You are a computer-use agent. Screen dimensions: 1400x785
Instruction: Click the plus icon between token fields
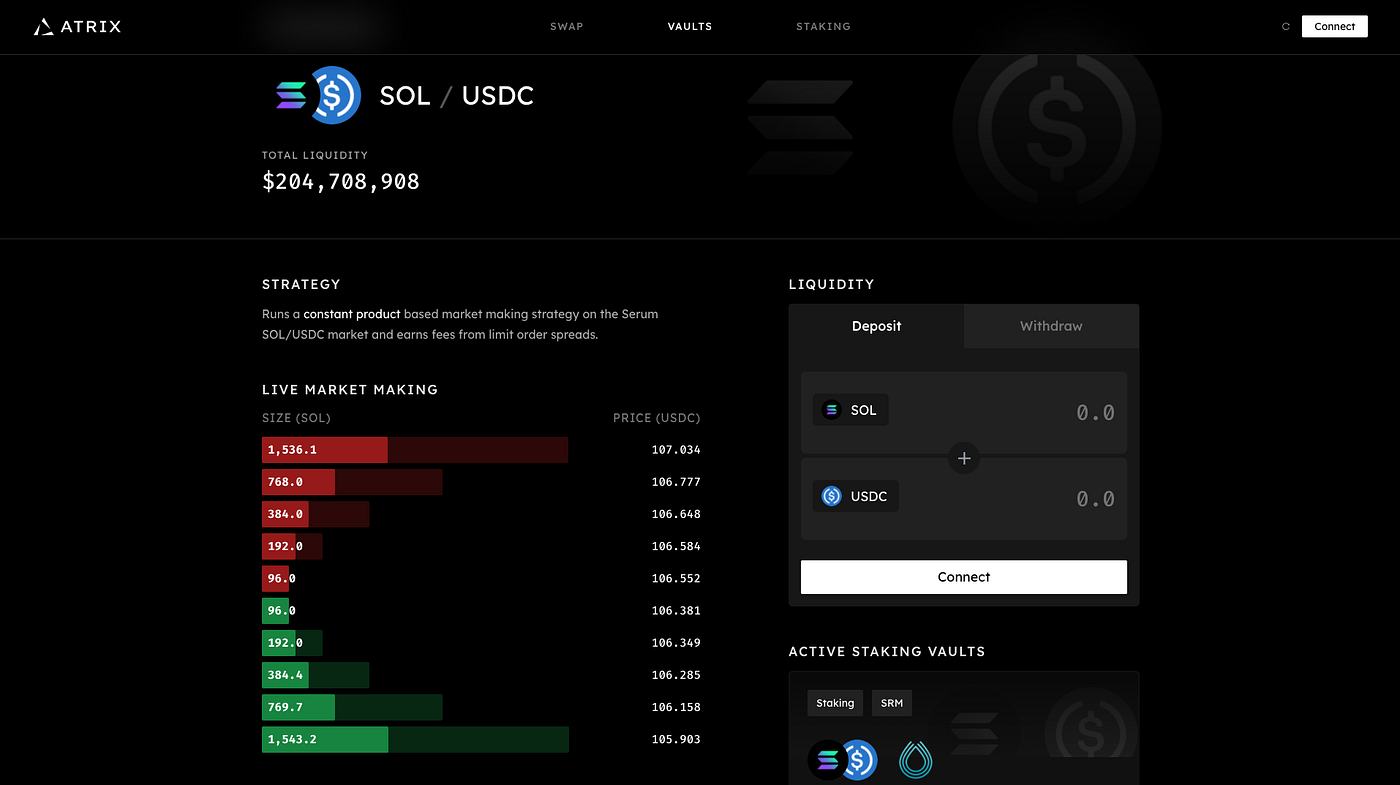point(964,458)
